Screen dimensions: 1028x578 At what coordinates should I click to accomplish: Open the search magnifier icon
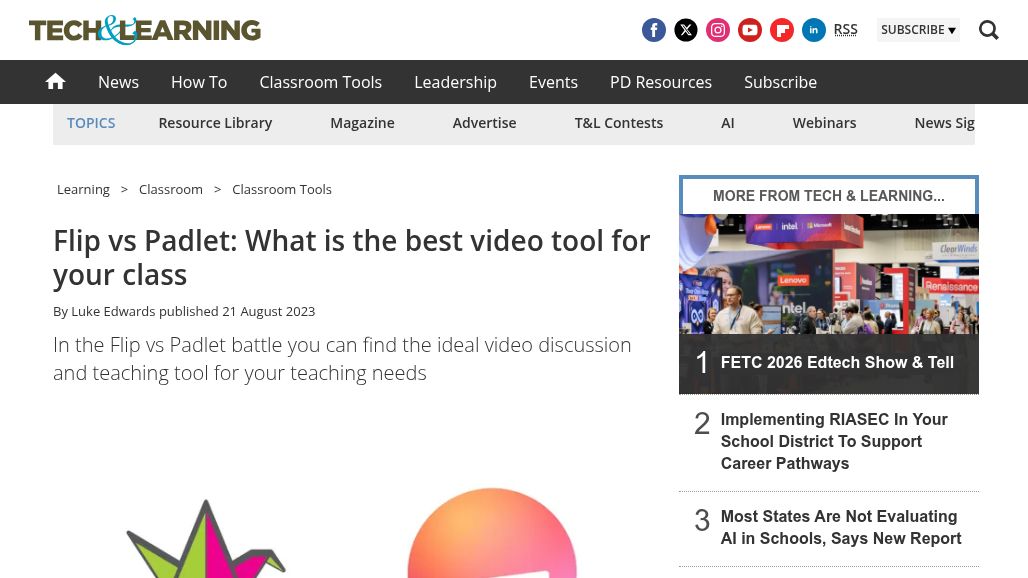pos(988,30)
